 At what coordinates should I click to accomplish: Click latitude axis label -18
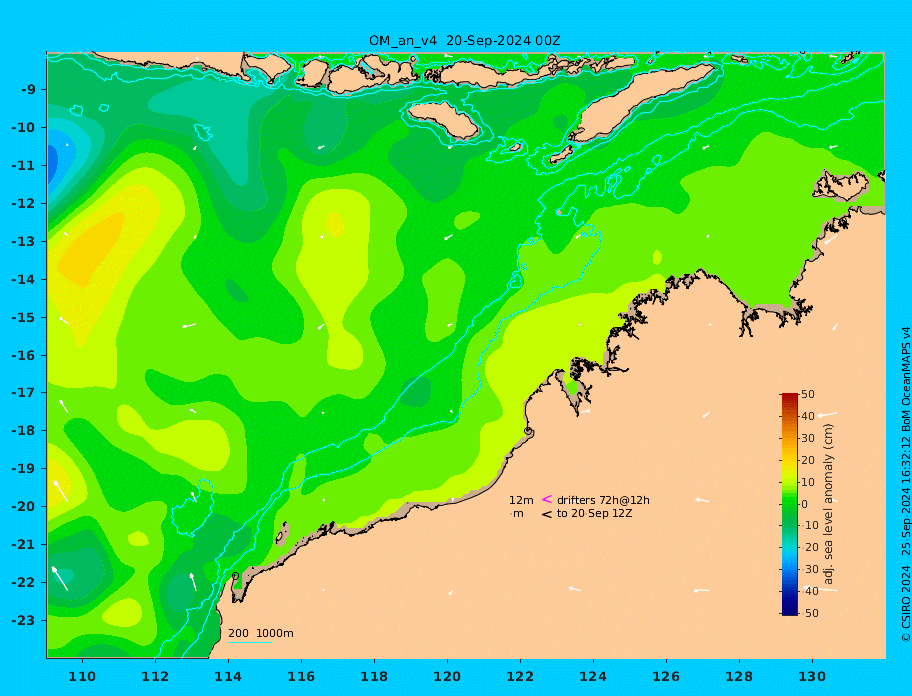coord(23,431)
